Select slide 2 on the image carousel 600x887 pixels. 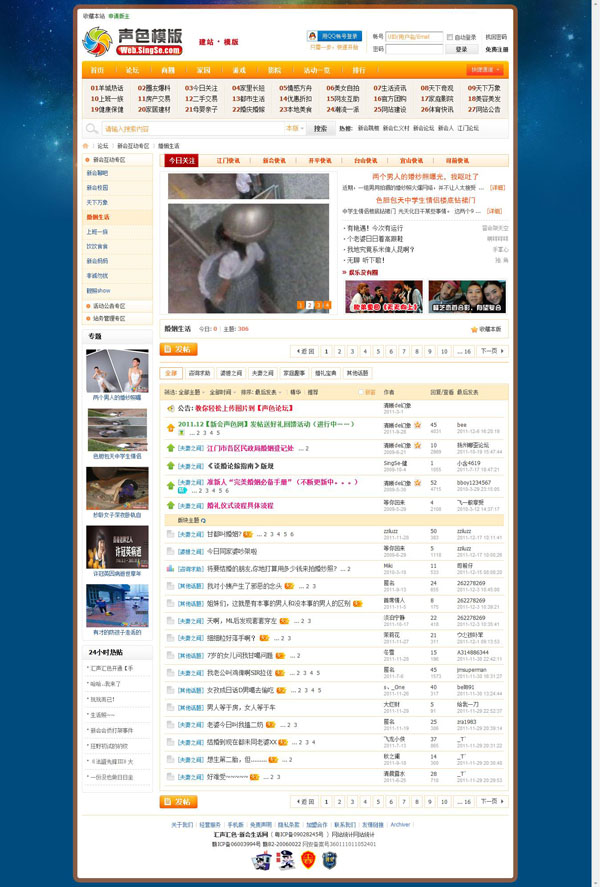point(310,305)
